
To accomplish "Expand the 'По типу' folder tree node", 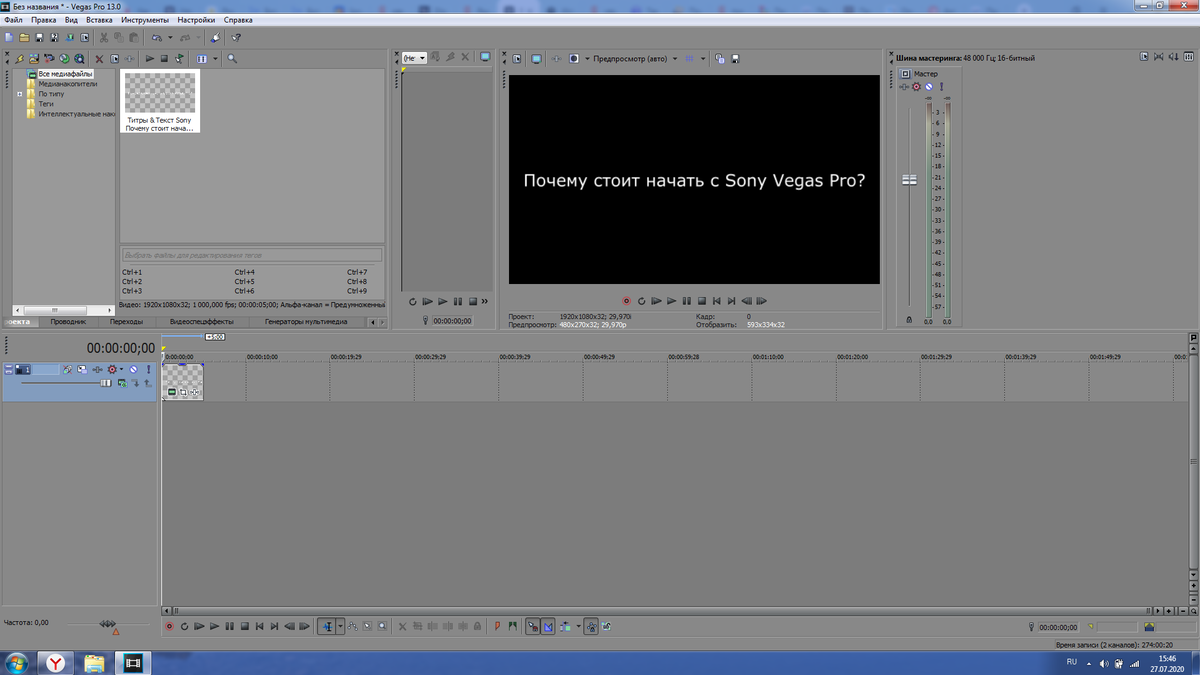I will tap(19, 94).
